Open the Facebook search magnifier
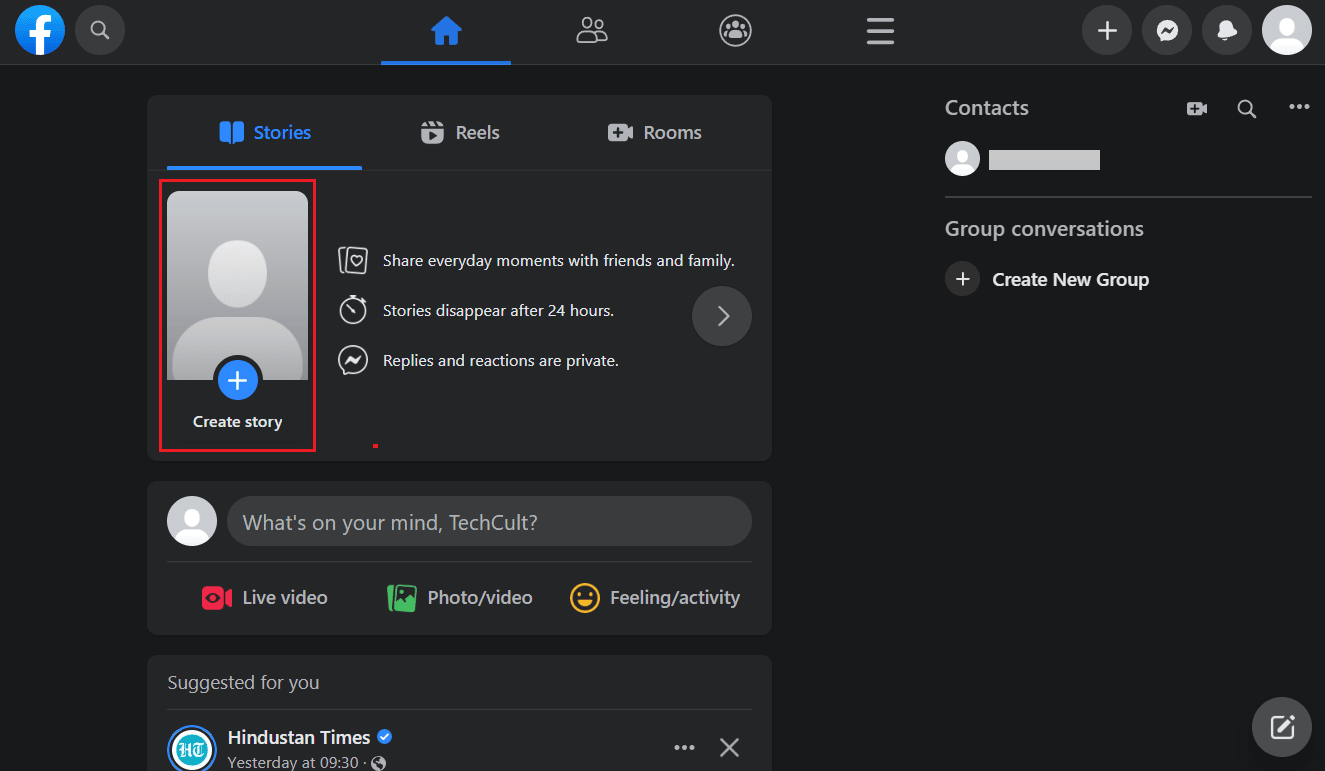This screenshot has width=1325, height=771. click(x=100, y=30)
